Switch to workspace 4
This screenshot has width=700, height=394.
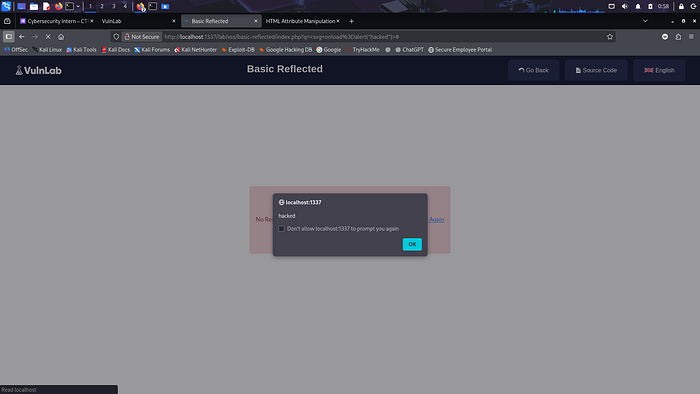[125, 6]
